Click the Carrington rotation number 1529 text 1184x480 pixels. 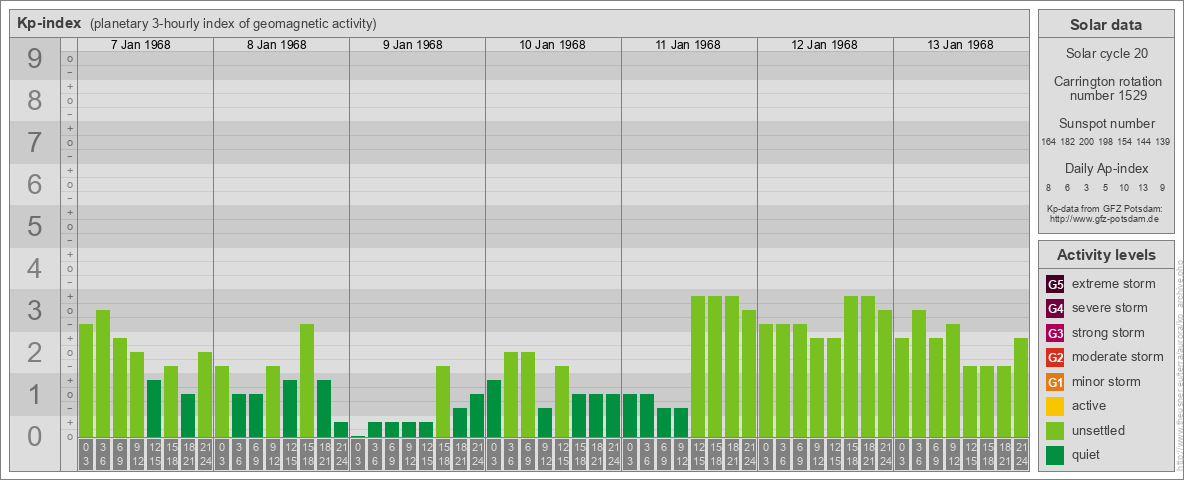pyautogui.click(x=1106, y=88)
